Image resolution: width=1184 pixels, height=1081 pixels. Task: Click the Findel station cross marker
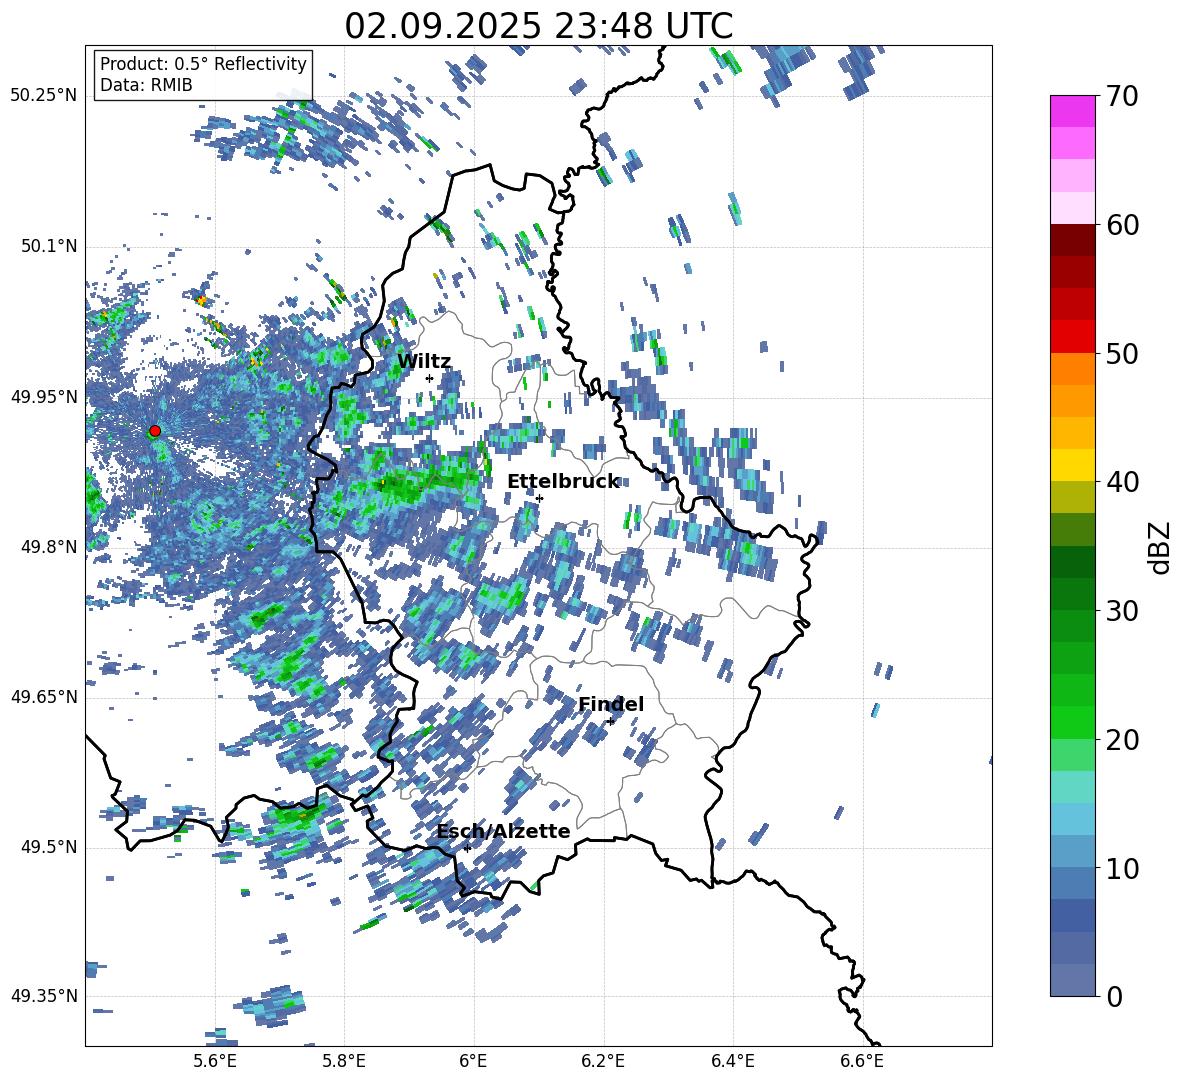(611, 722)
